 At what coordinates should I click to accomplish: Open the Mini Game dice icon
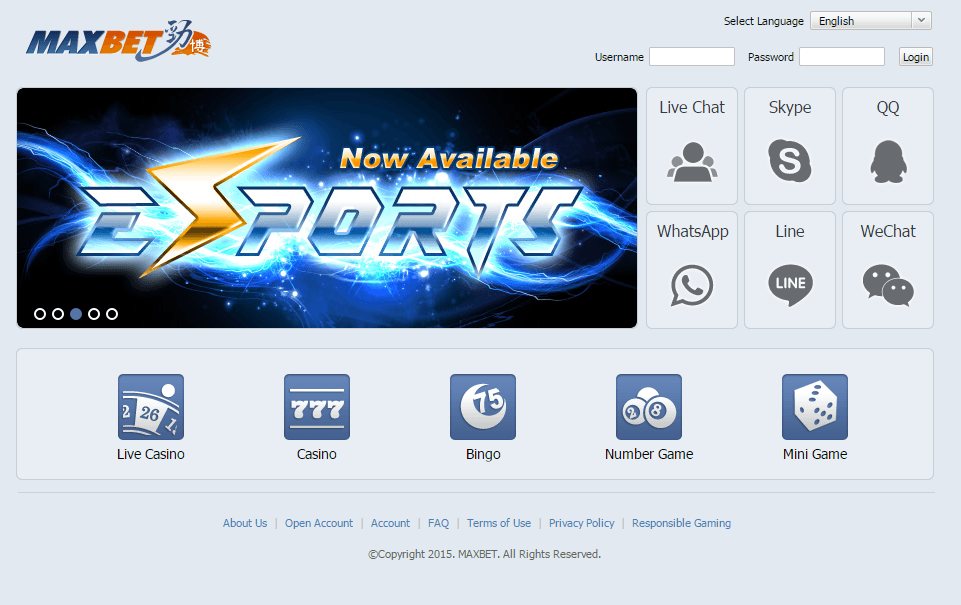pos(815,407)
